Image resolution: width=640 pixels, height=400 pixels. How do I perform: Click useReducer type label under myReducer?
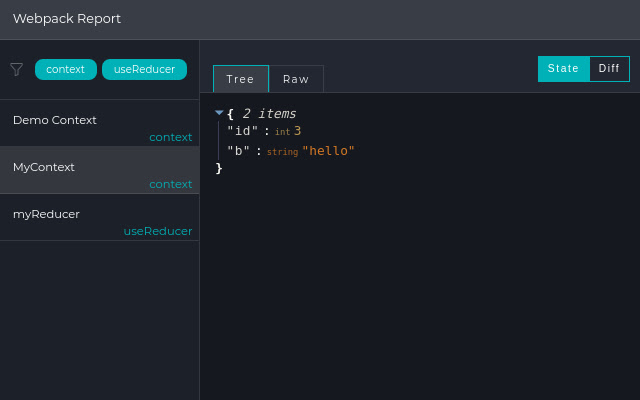click(x=157, y=231)
